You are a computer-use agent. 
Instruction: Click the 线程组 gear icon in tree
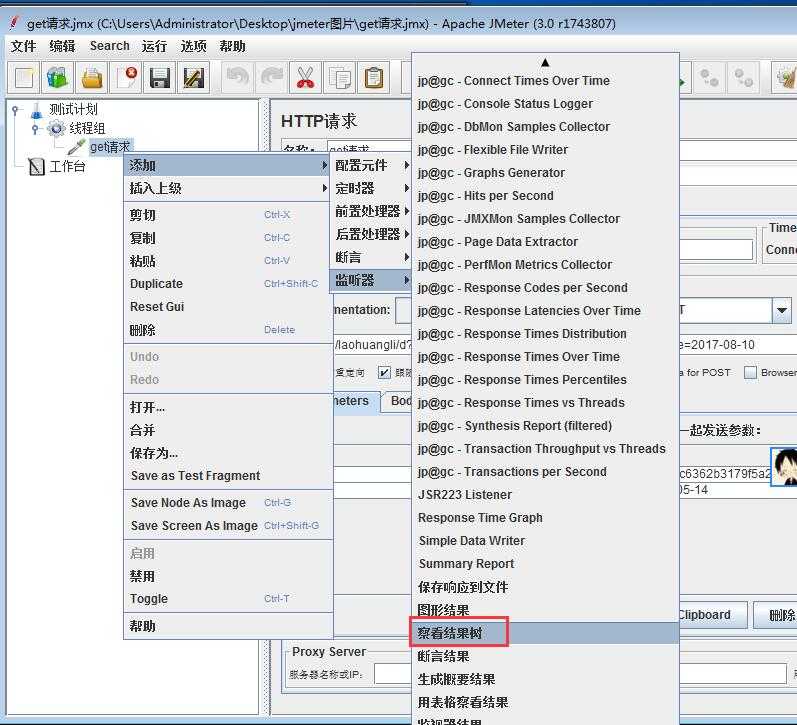pyautogui.click(x=56, y=129)
